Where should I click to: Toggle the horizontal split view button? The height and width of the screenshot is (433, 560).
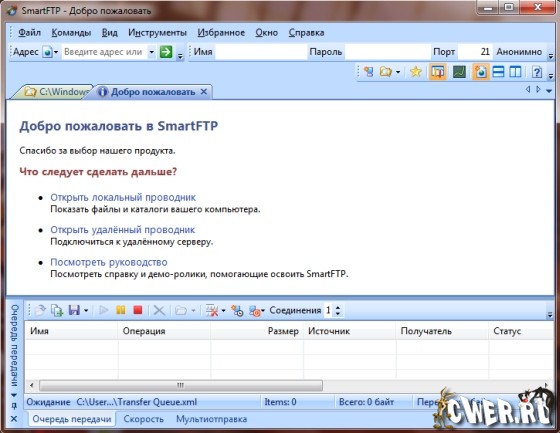click(x=498, y=72)
